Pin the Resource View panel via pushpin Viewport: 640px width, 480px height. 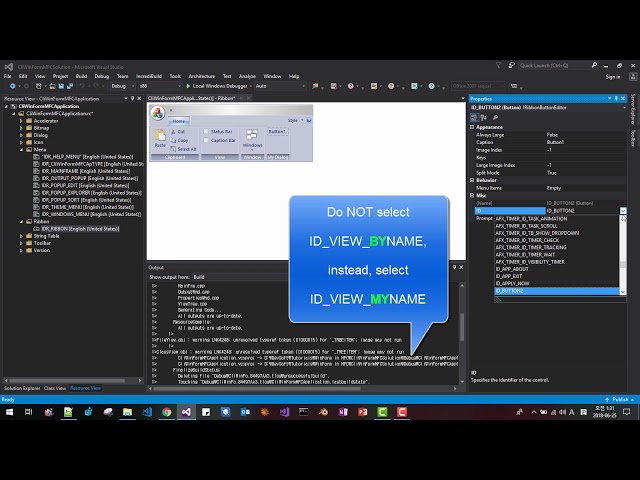132,98
